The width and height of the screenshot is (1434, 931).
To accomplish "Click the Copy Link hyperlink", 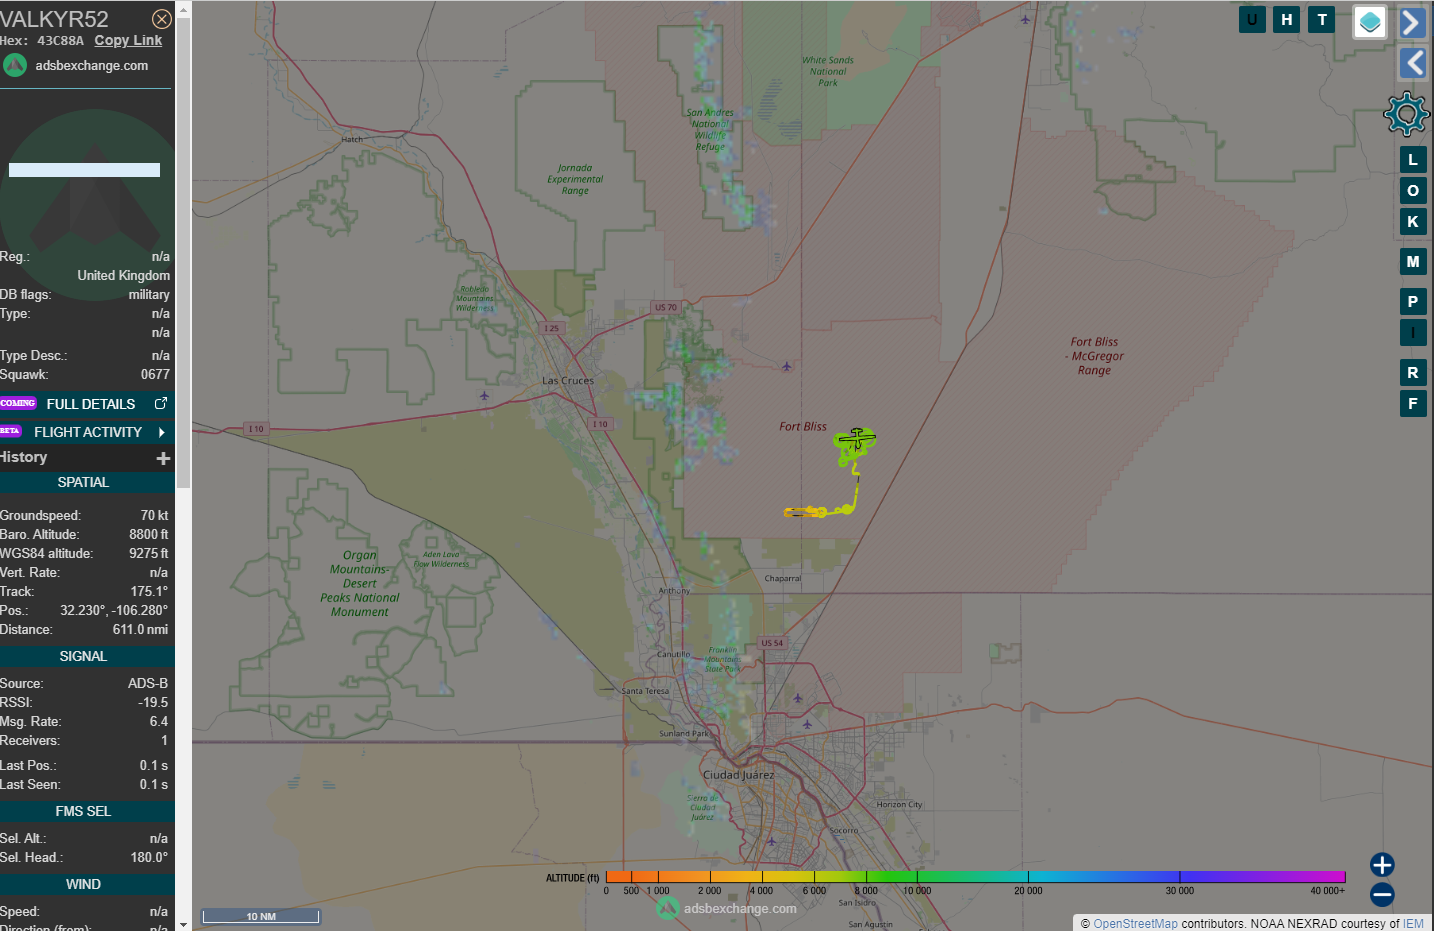I will [128, 40].
